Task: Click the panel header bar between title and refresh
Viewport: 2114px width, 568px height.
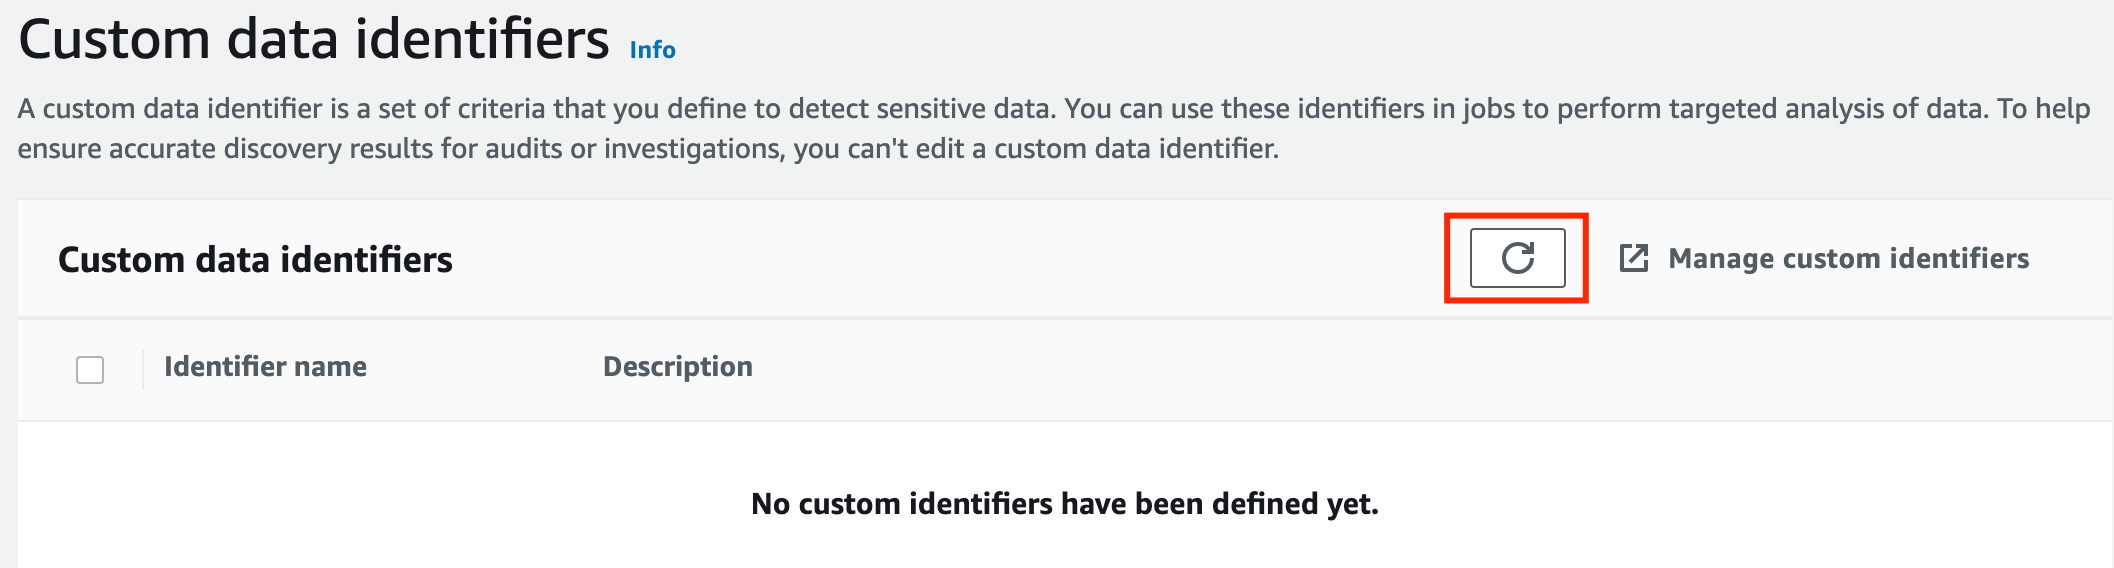Action: [950, 259]
